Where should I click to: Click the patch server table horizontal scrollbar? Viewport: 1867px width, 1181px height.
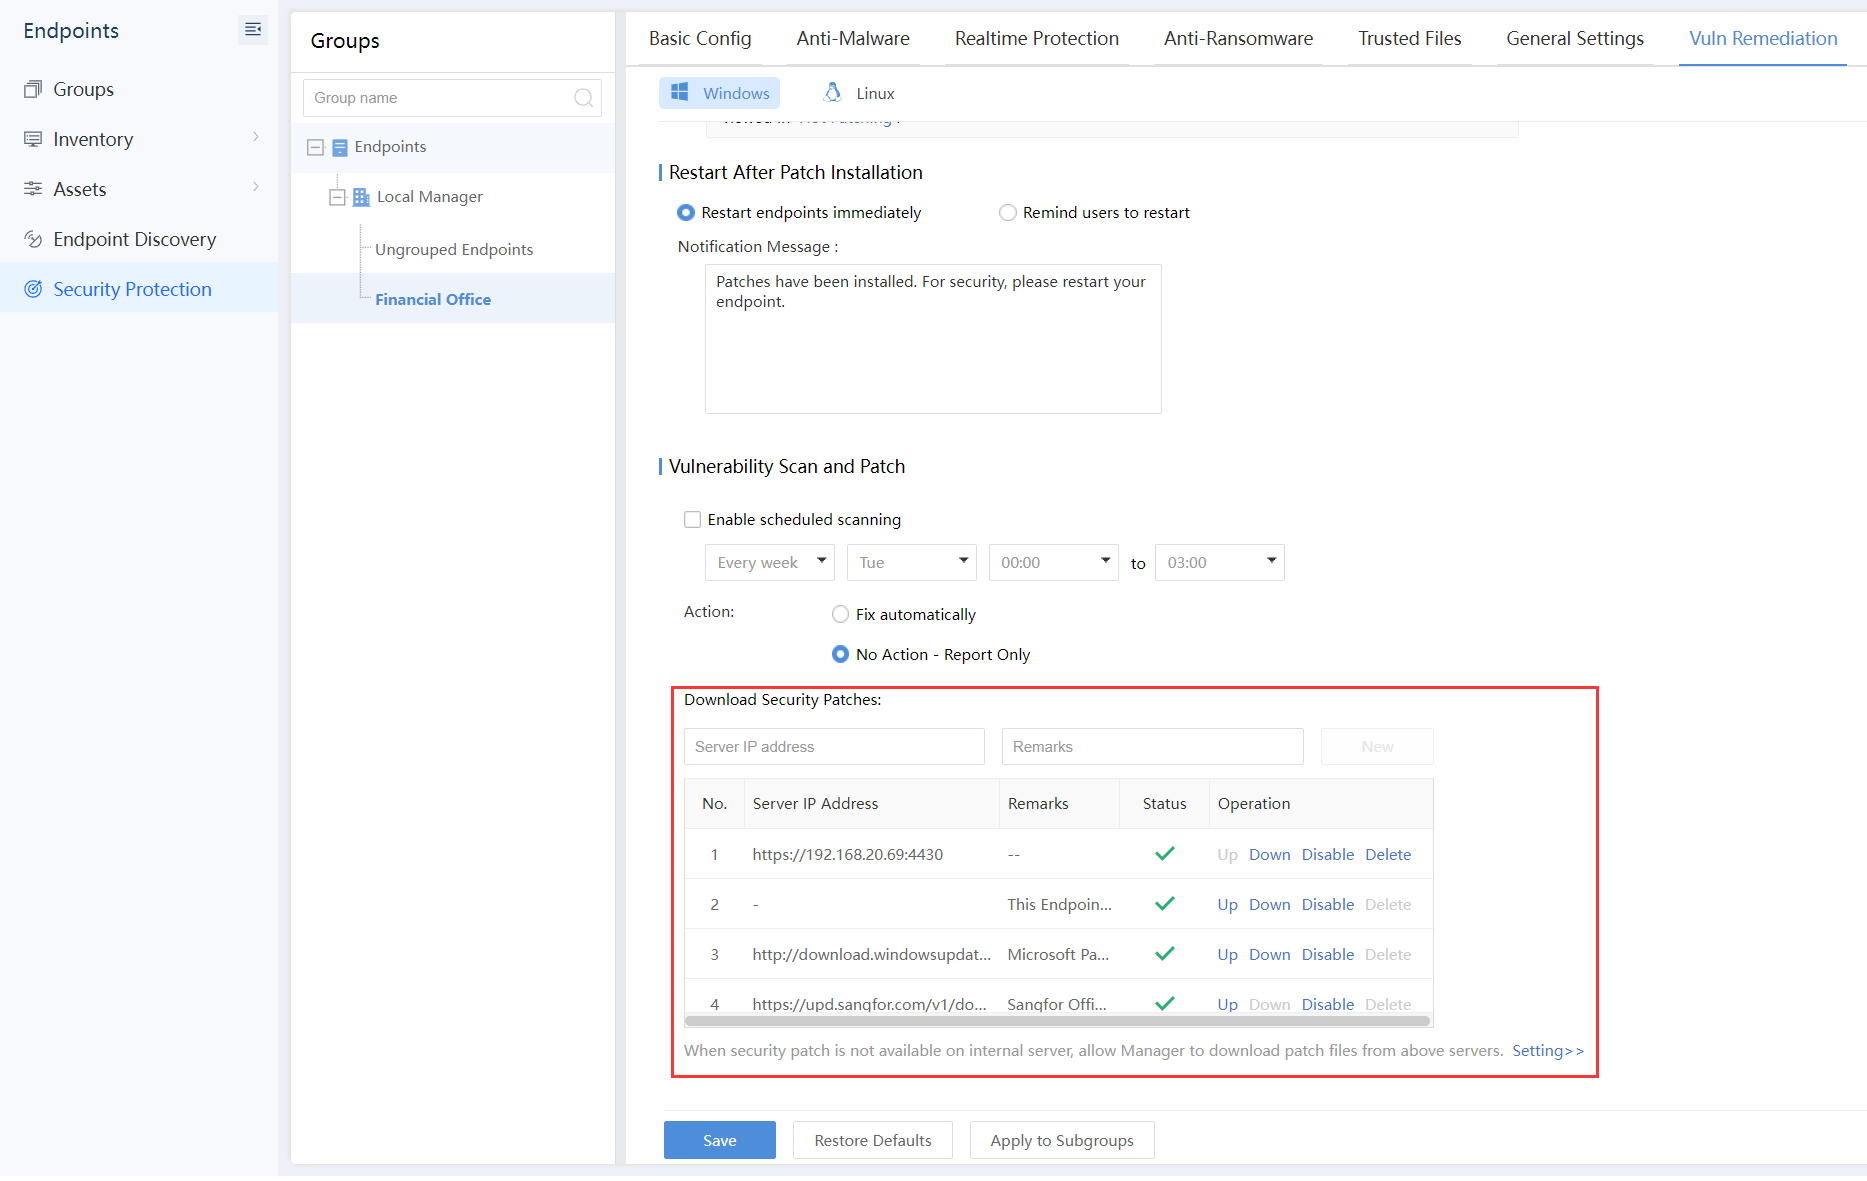(x=1057, y=1021)
